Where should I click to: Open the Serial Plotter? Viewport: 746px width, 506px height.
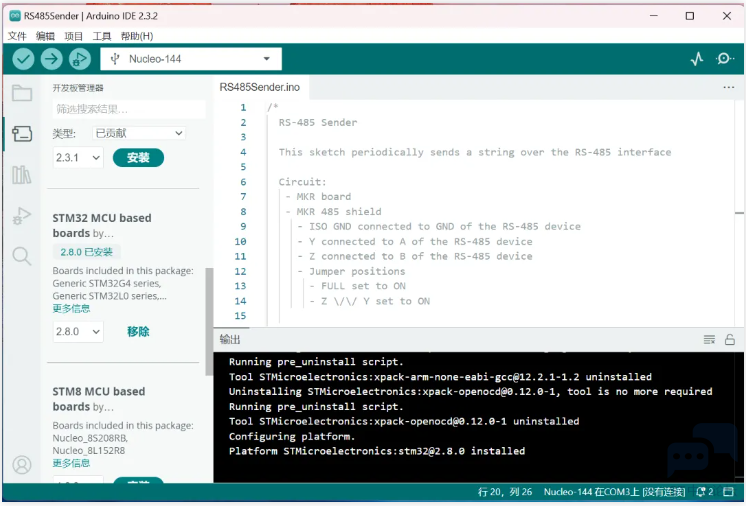click(x=697, y=59)
